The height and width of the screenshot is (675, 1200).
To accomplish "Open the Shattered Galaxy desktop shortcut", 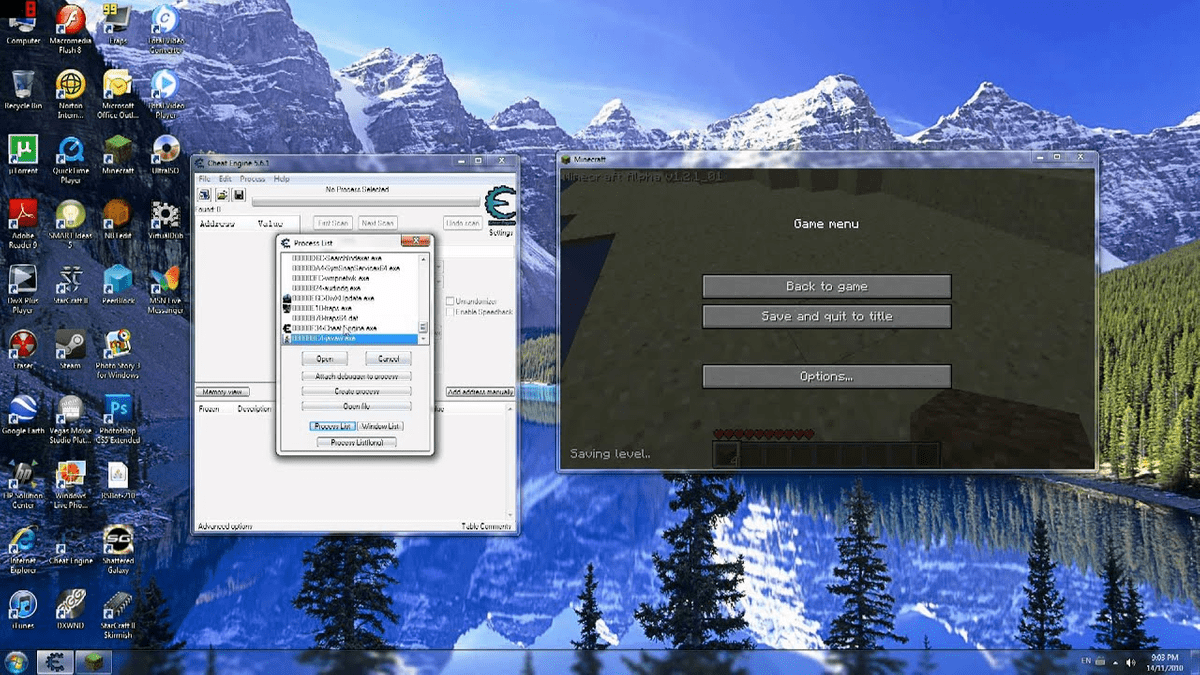I will (x=118, y=549).
